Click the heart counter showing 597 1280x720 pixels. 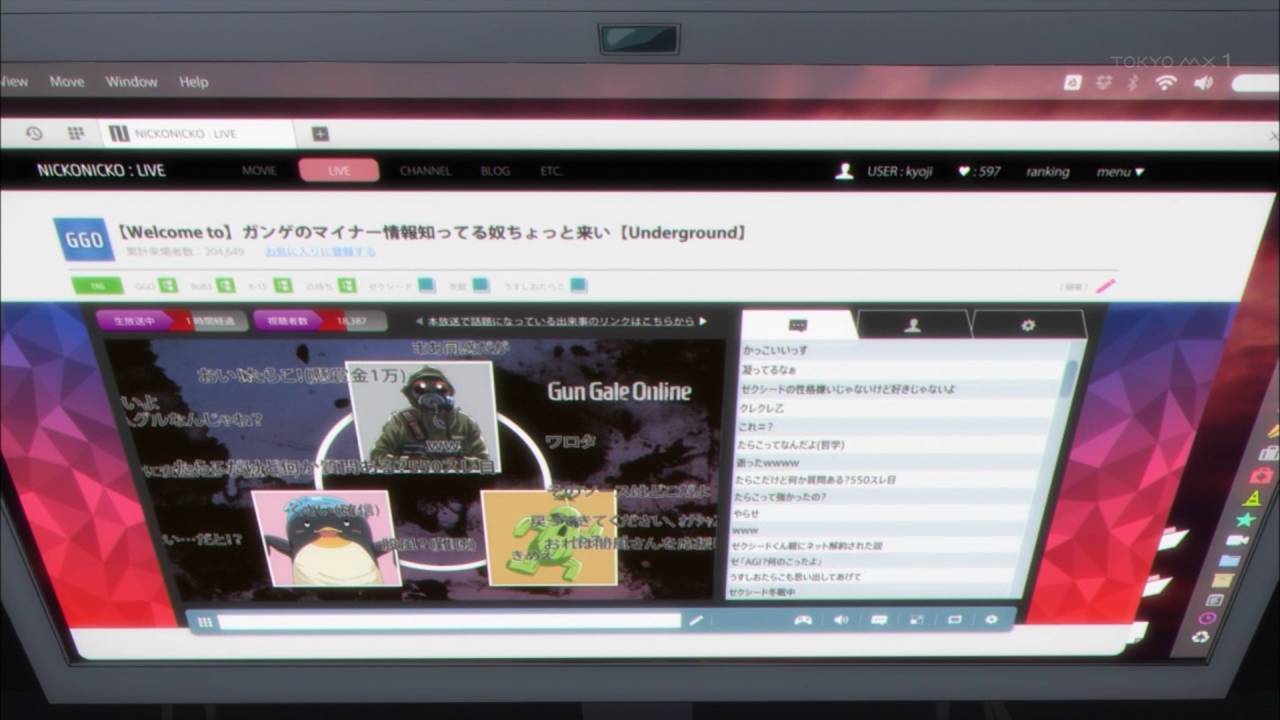click(x=979, y=171)
